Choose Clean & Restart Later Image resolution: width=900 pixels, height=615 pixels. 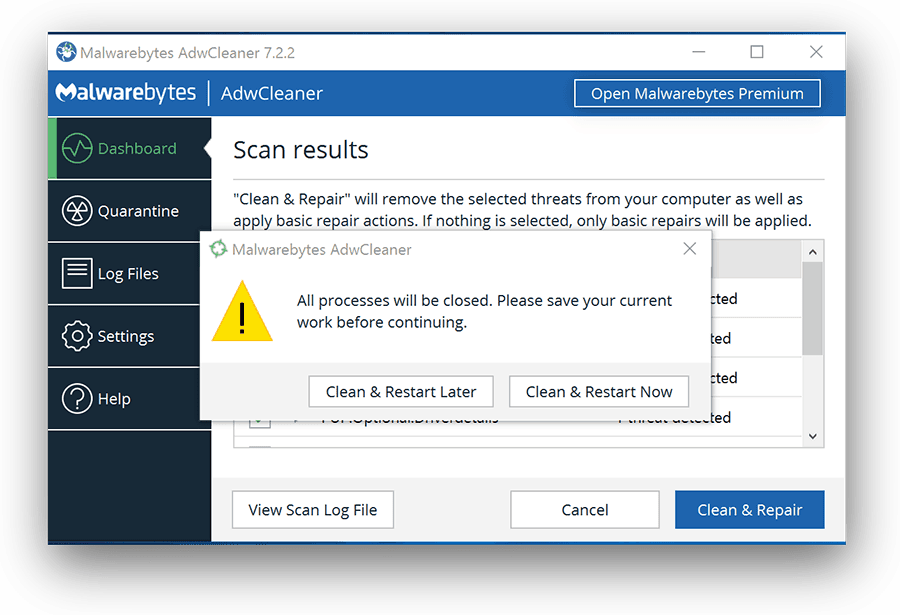(x=401, y=392)
